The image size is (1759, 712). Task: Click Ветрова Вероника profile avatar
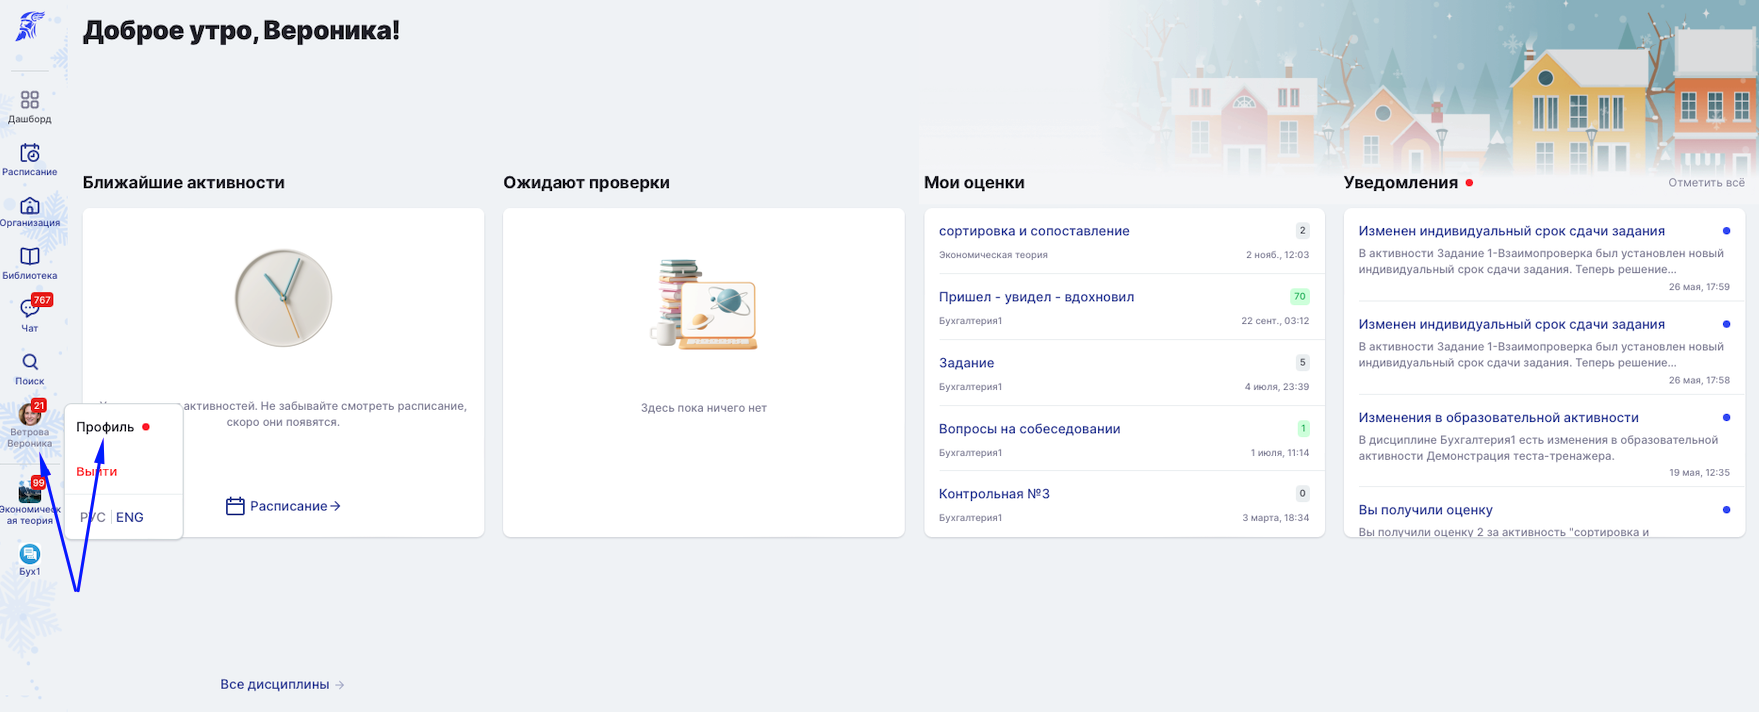coord(30,414)
